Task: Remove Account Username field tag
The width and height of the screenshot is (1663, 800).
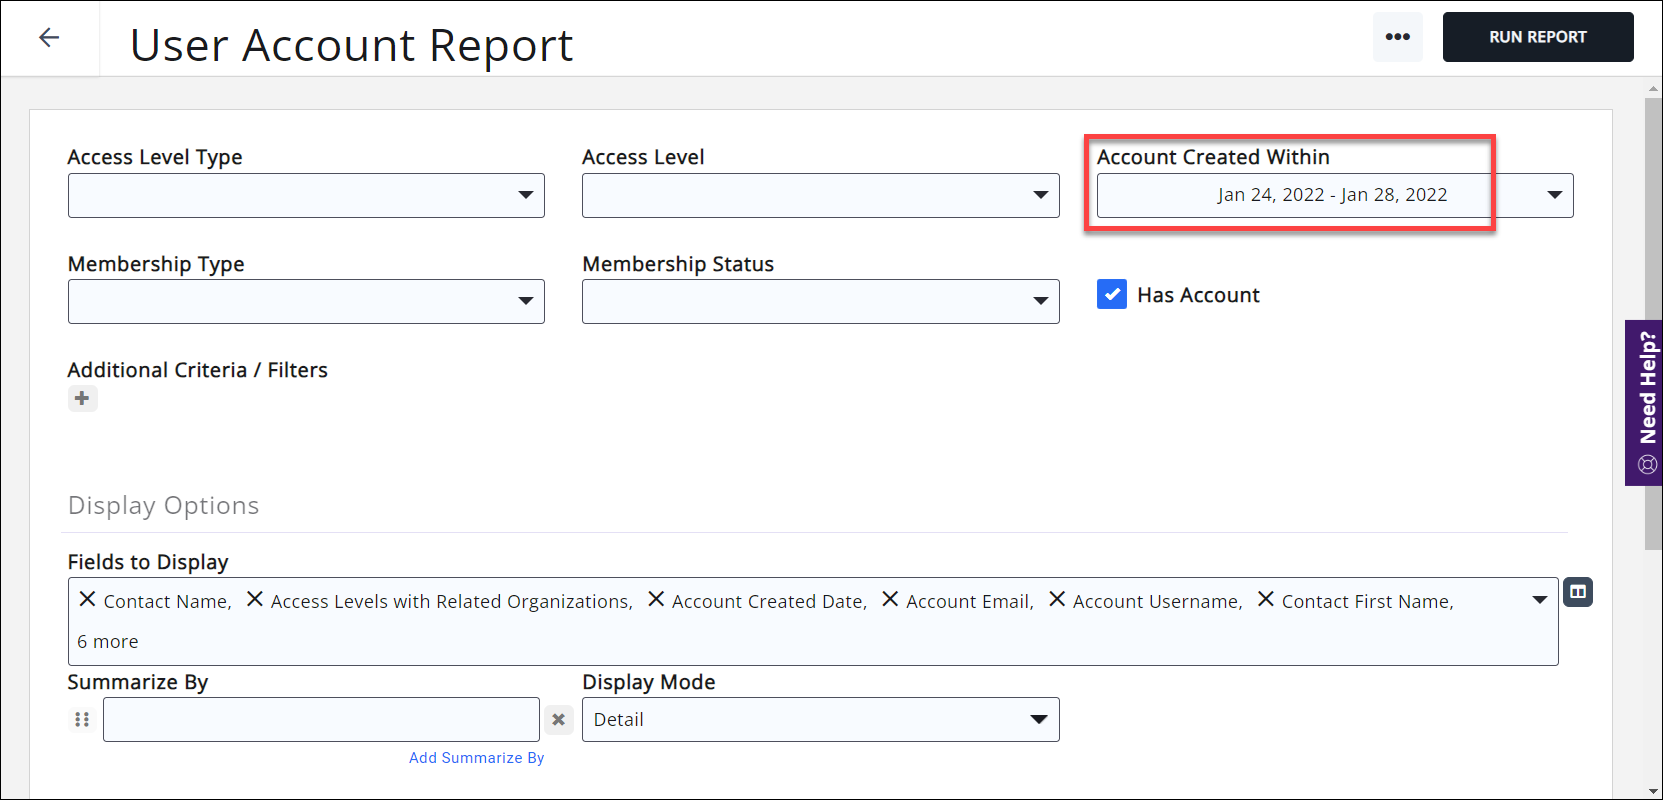Action: pyautogui.click(x=1057, y=599)
